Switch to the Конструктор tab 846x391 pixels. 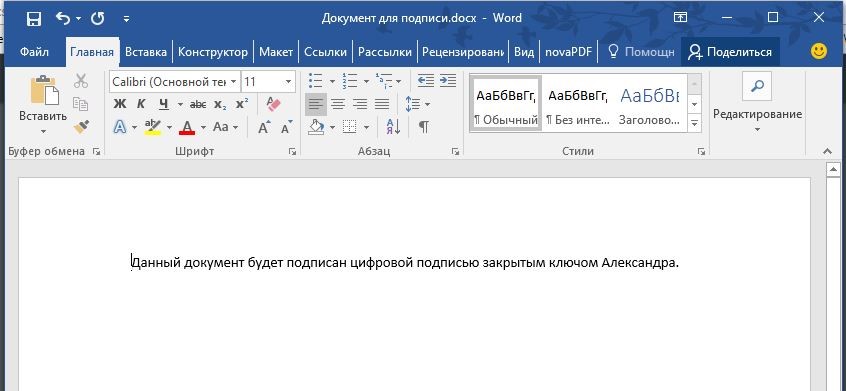pos(213,52)
